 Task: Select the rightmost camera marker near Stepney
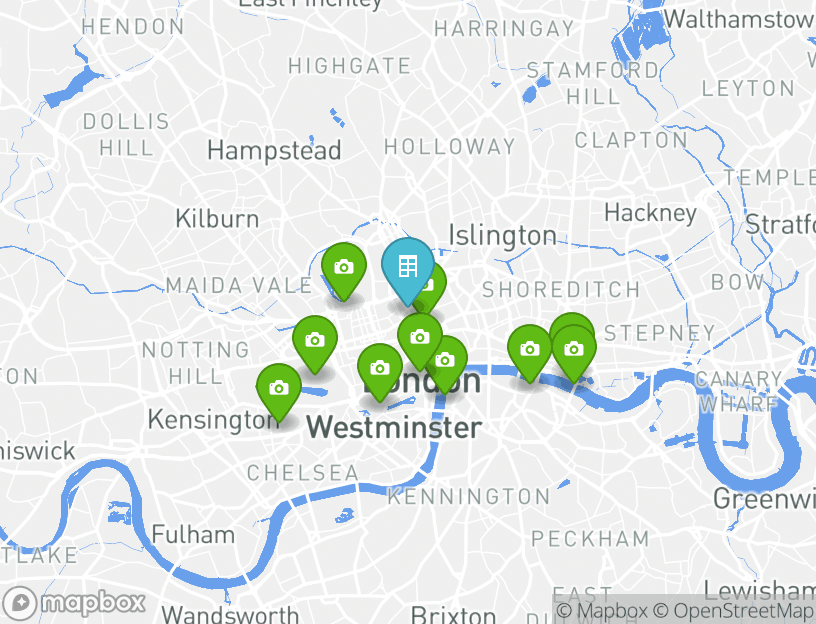pyautogui.click(x=574, y=349)
